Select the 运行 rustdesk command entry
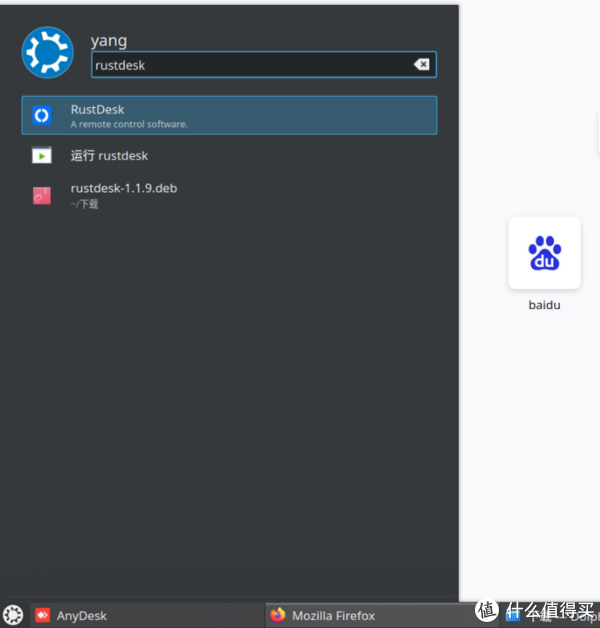This screenshot has width=600, height=628. [x=229, y=155]
